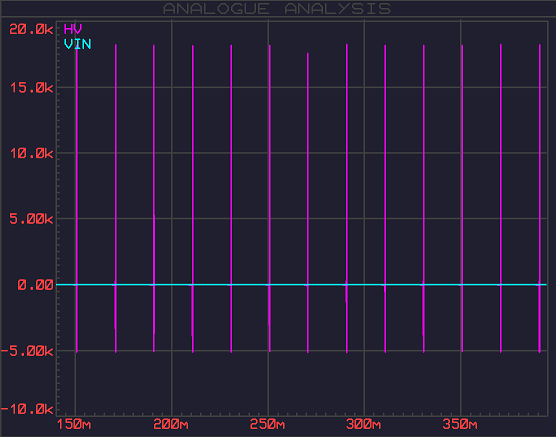
Task: Click the ANALOGUE ANALYSIS graph title bar
Action: [277, 9]
